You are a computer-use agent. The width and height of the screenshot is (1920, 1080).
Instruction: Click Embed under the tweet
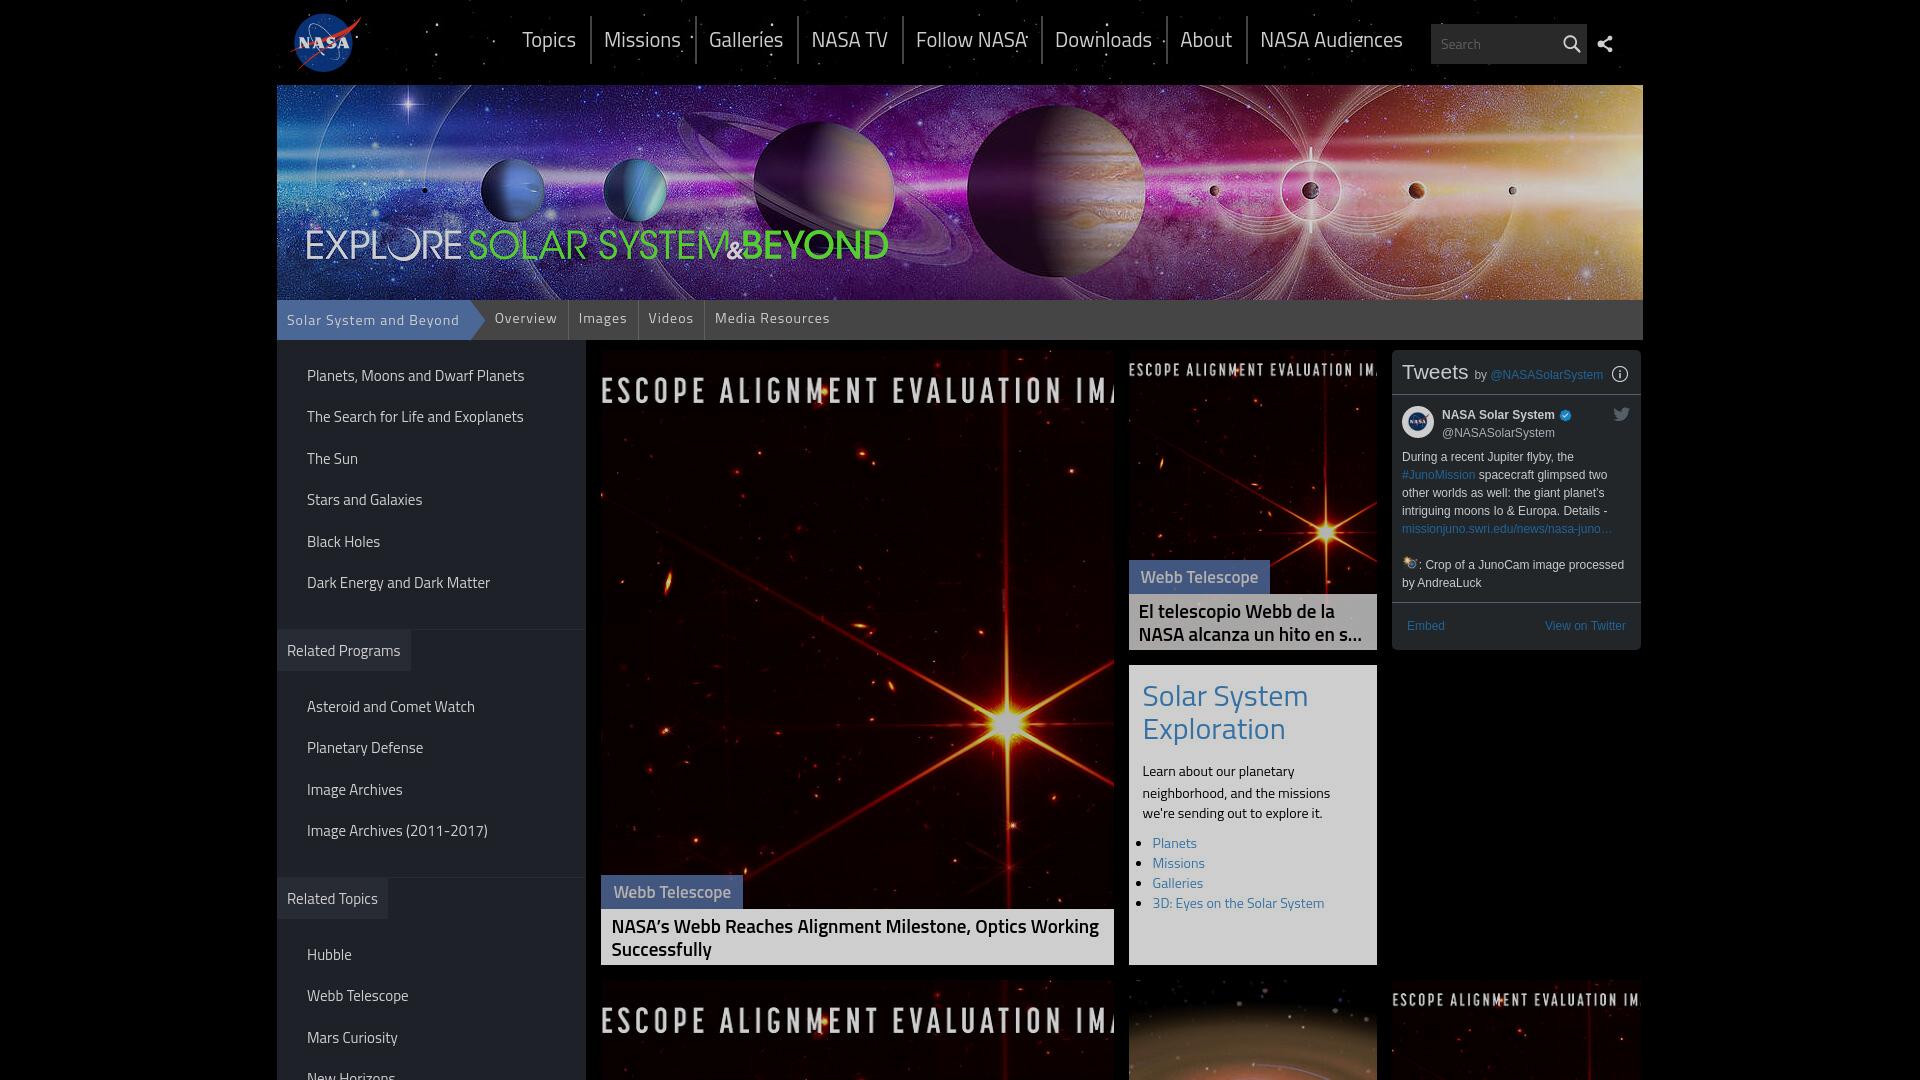pyautogui.click(x=1426, y=626)
